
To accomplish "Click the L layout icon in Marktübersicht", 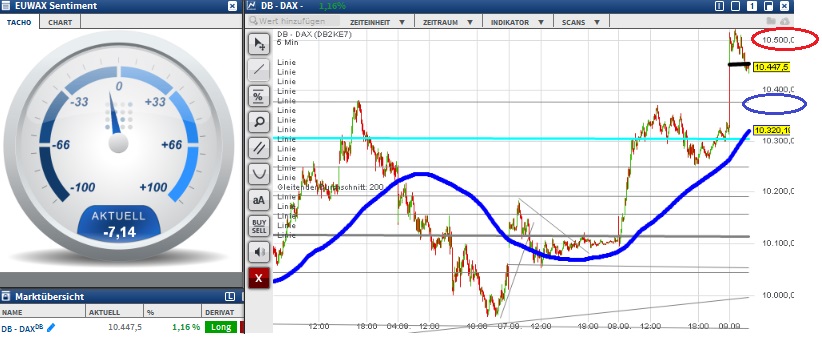I will (x=230, y=296).
